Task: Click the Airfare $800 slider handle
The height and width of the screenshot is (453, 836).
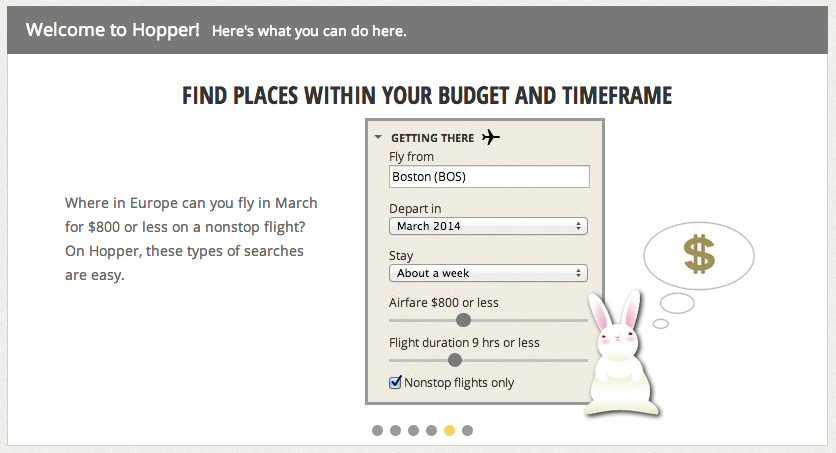Action: click(463, 320)
